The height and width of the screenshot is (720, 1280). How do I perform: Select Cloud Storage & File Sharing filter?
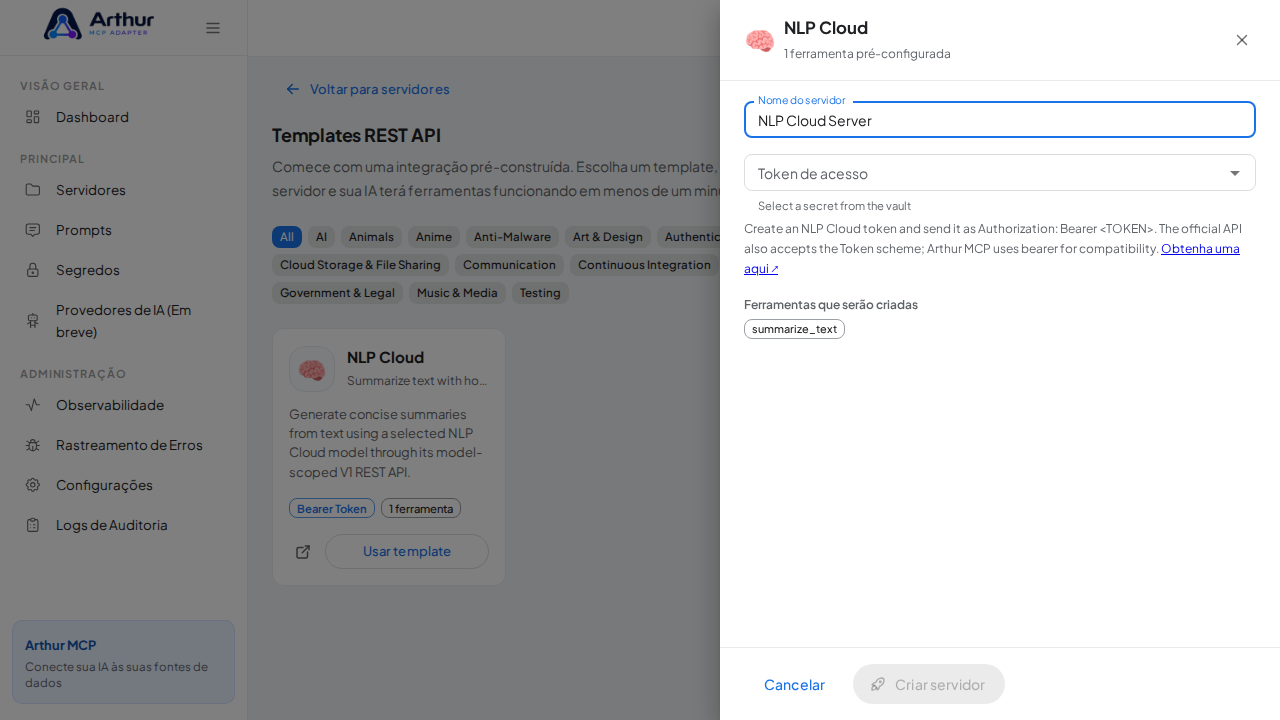[360, 265]
